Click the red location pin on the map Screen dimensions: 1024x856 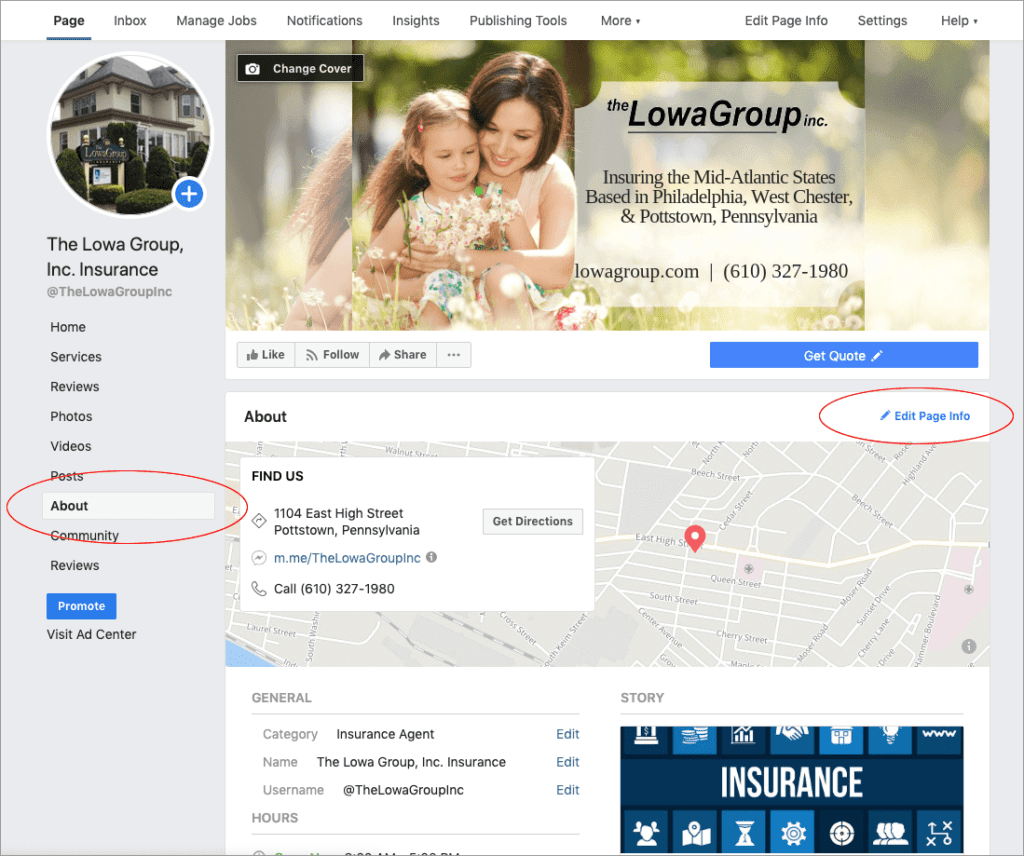[x=695, y=538]
